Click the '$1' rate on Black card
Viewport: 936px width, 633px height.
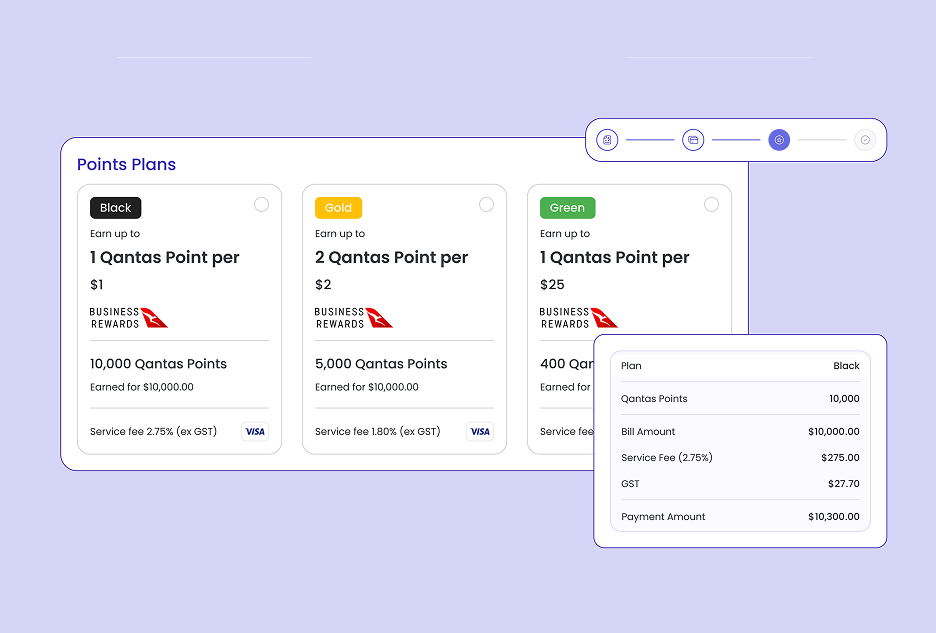(x=97, y=285)
